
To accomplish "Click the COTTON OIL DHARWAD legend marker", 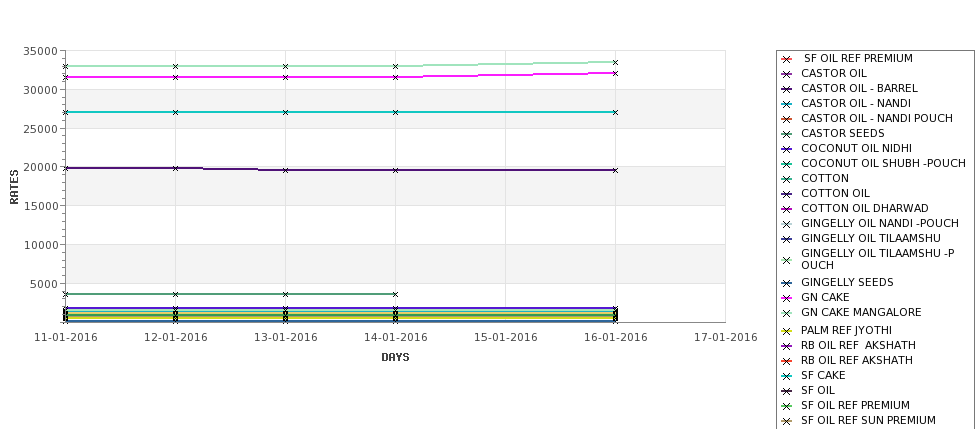I will pos(786,209).
